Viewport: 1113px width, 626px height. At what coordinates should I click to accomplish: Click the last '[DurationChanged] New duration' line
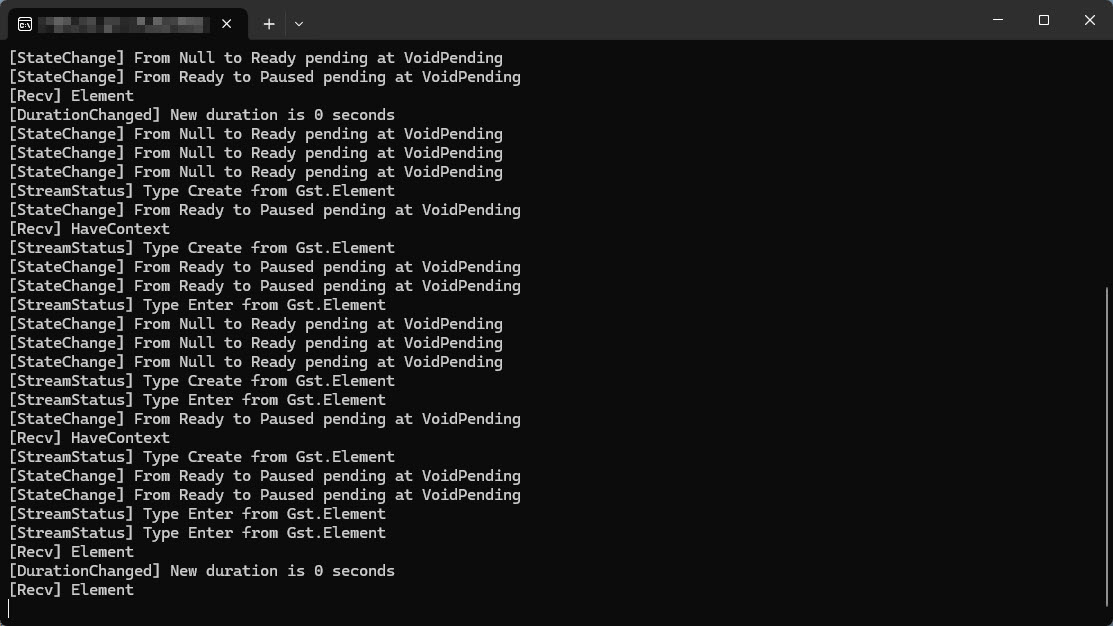[201, 571]
